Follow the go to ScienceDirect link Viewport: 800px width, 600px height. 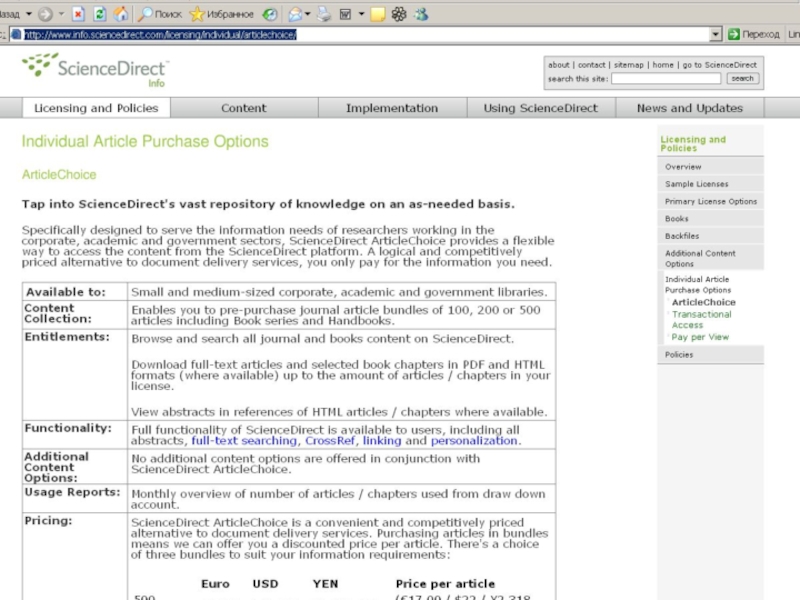[719, 65]
